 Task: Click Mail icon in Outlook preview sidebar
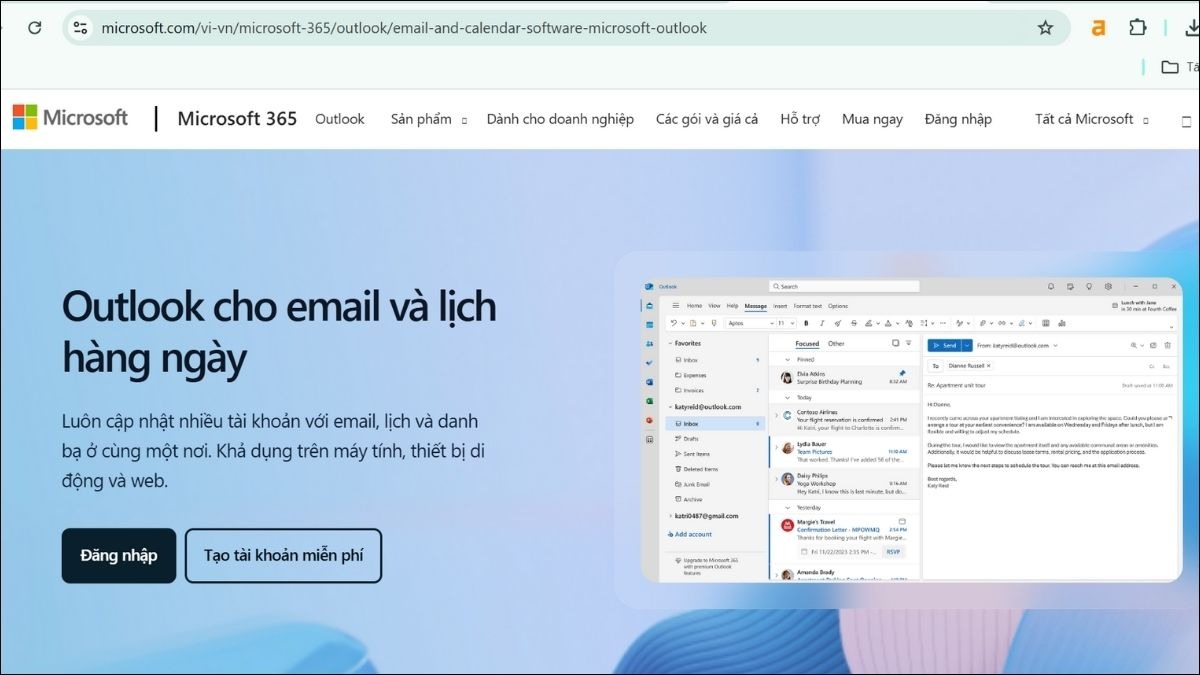coord(649,305)
